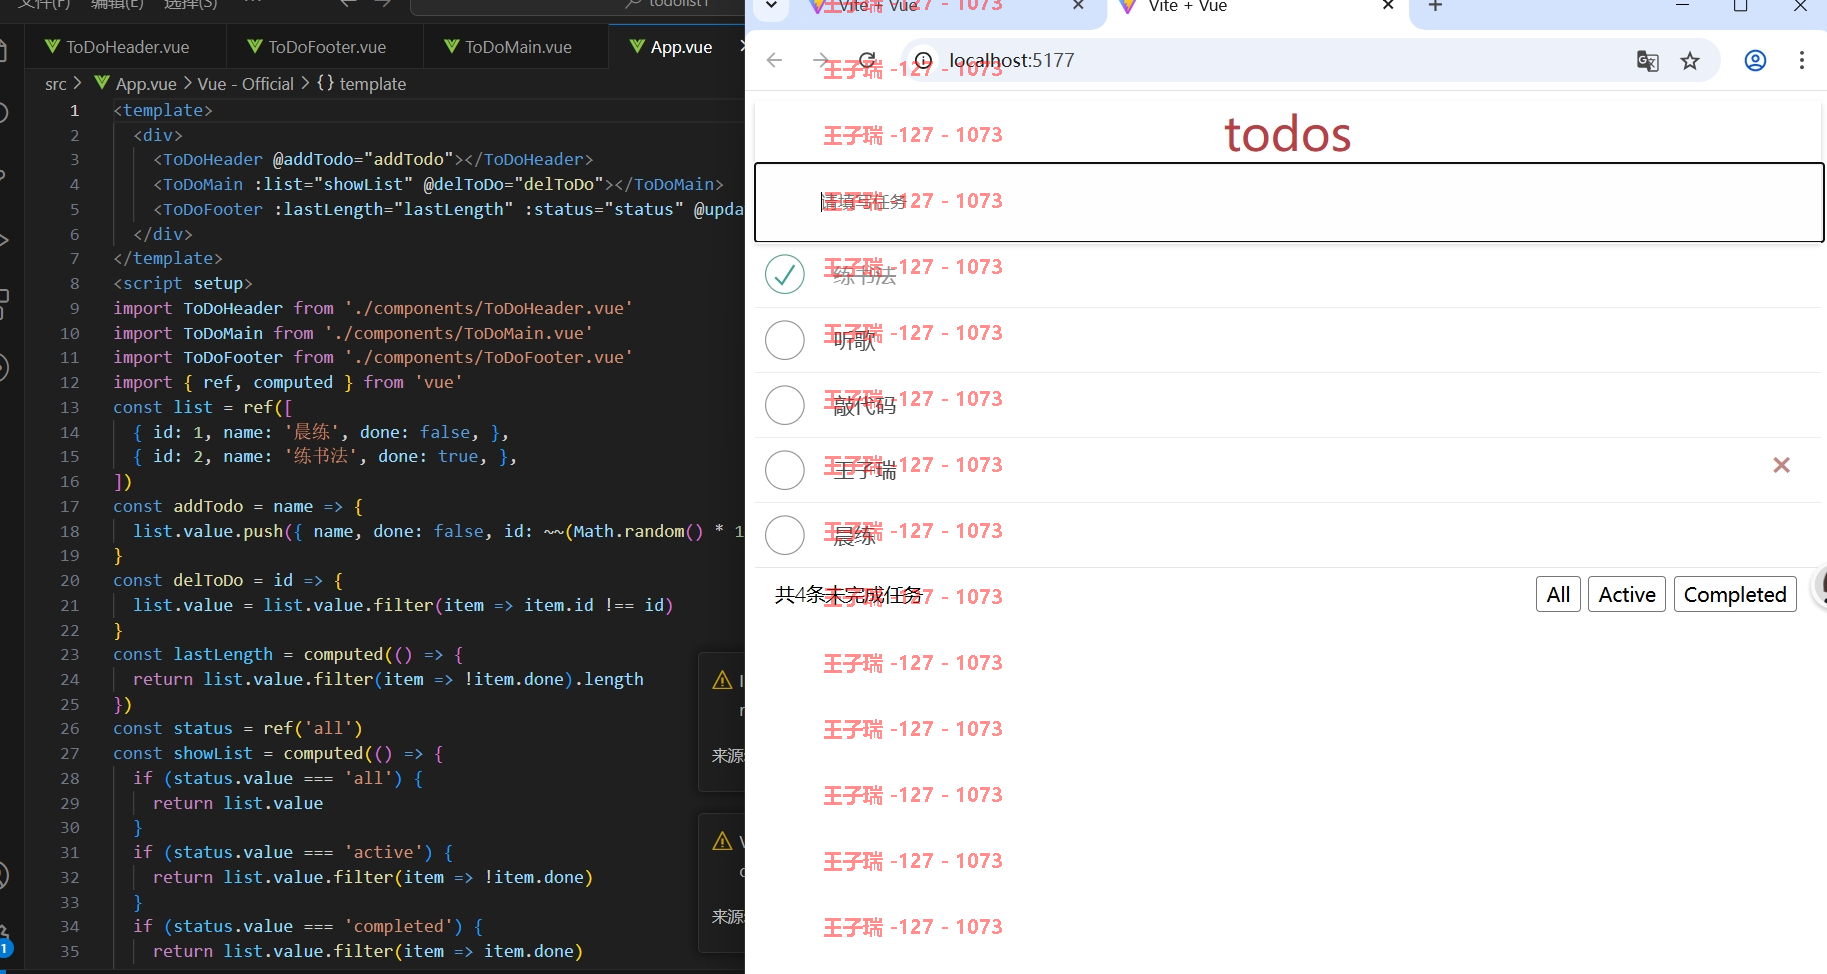Viewport: 1827px width, 974px height.
Task: Click the localhost:5177 address bar
Action: tap(1310, 60)
